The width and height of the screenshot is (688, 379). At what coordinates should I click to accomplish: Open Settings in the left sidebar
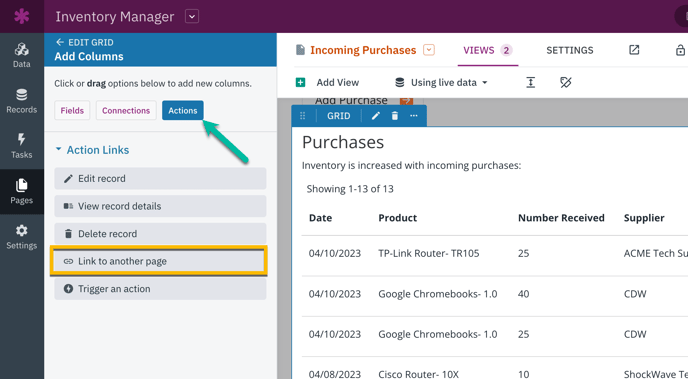tap(22, 237)
